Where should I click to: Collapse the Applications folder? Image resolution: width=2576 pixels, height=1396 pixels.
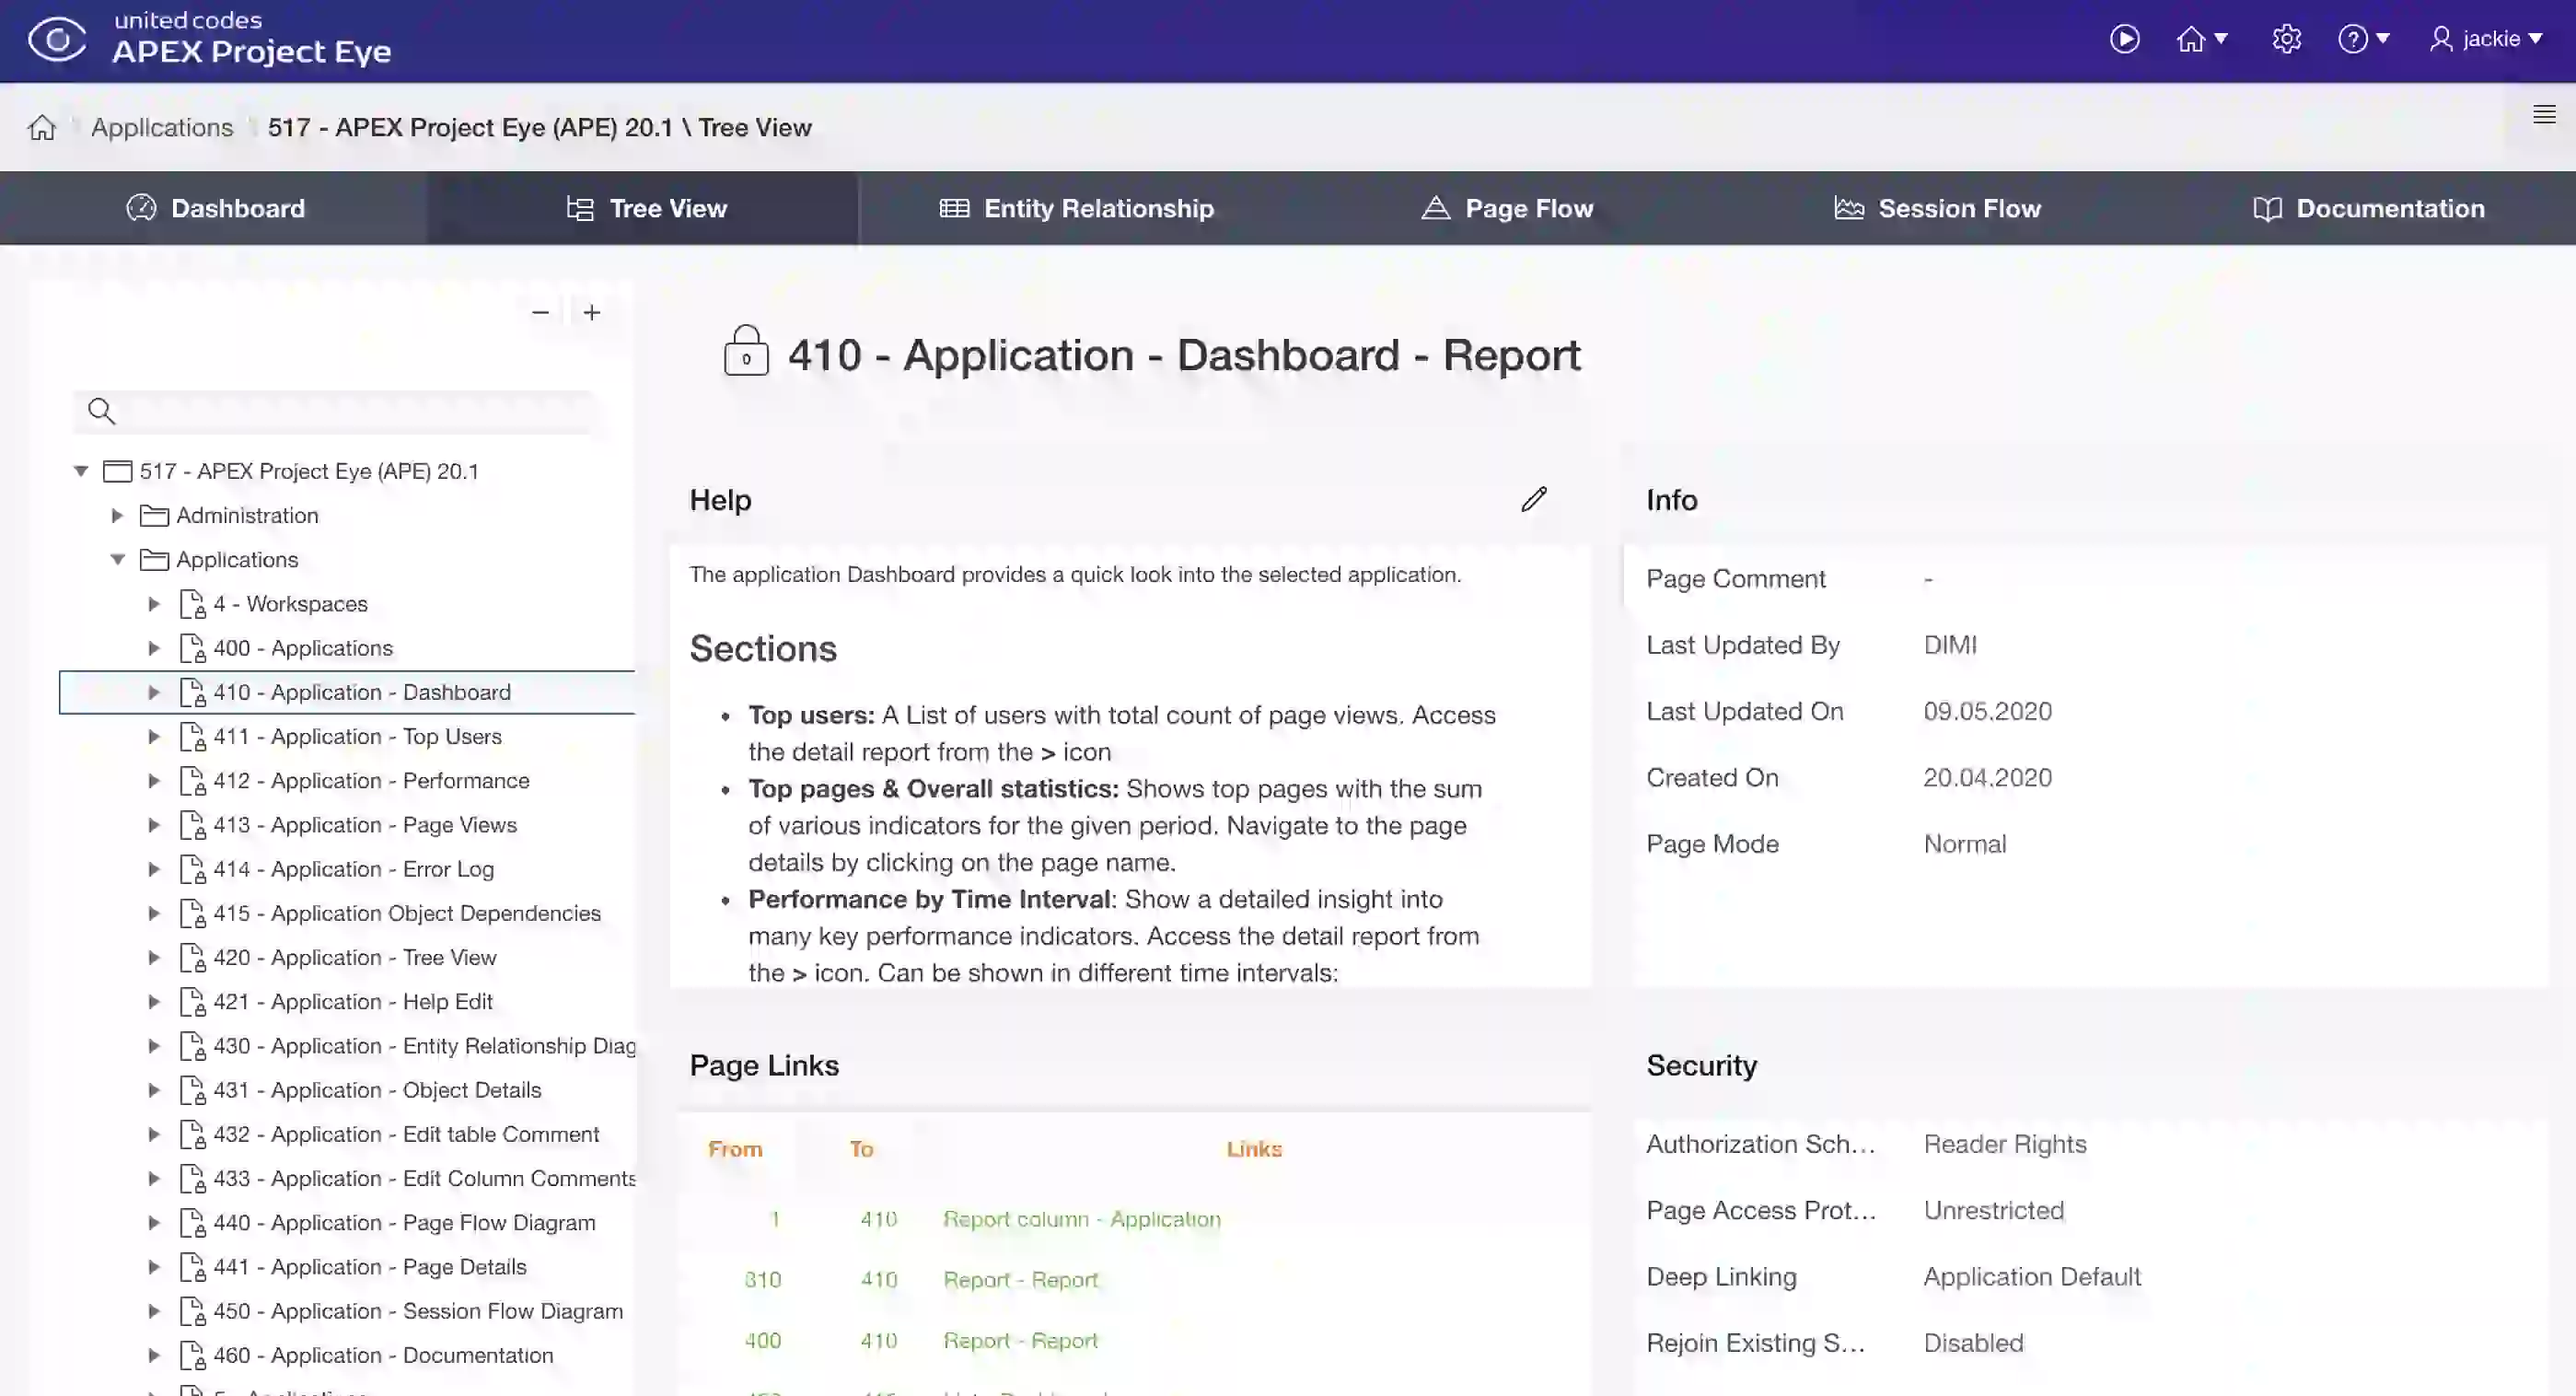click(x=117, y=559)
